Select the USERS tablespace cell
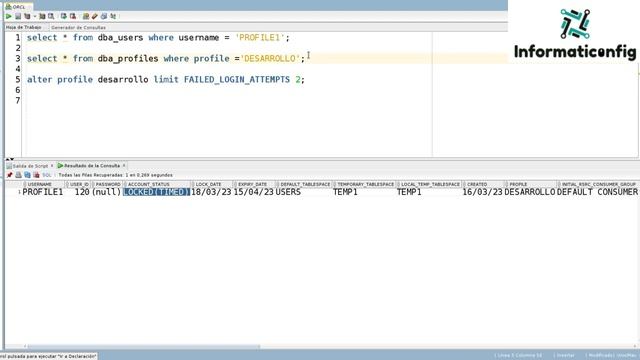 (304, 192)
